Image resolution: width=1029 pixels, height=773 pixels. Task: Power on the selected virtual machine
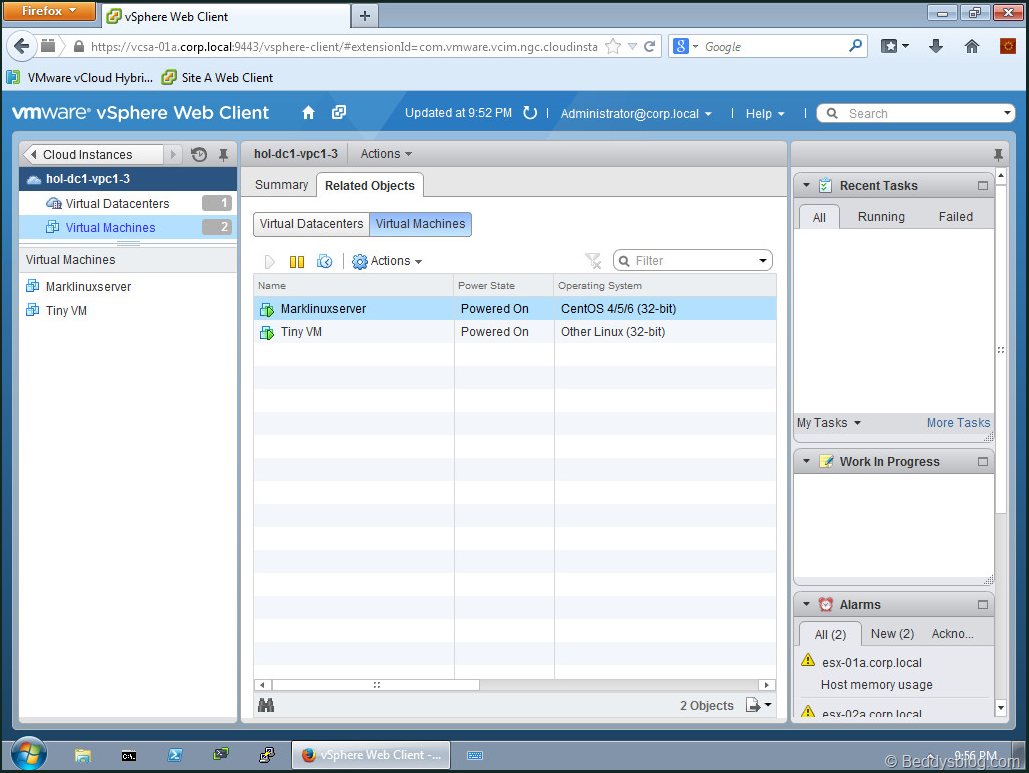pyautogui.click(x=270, y=261)
